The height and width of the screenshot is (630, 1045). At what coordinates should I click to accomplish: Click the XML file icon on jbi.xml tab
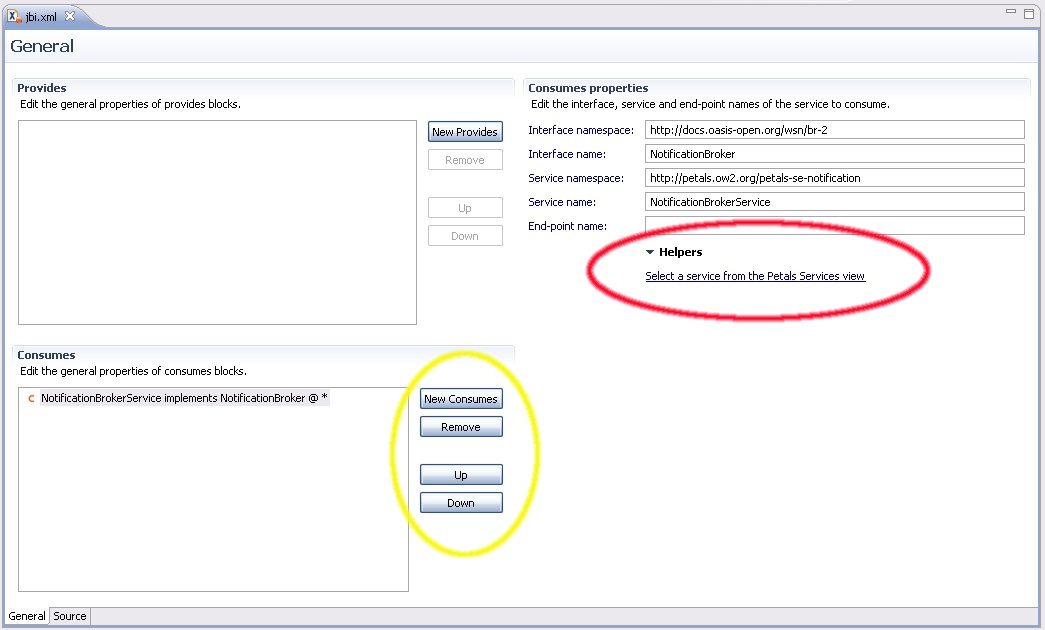(x=15, y=16)
